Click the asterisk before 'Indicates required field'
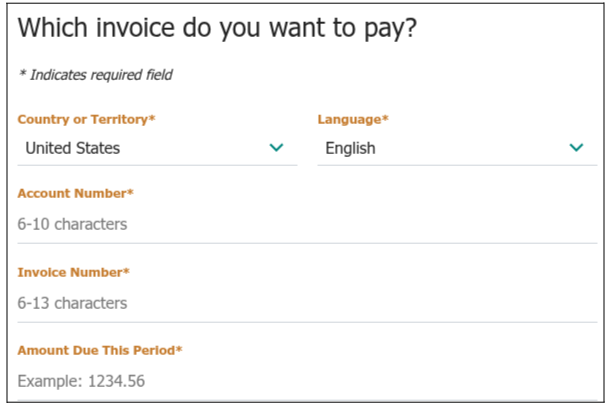The width and height of the screenshot is (613, 410). click(x=22, y=74)
